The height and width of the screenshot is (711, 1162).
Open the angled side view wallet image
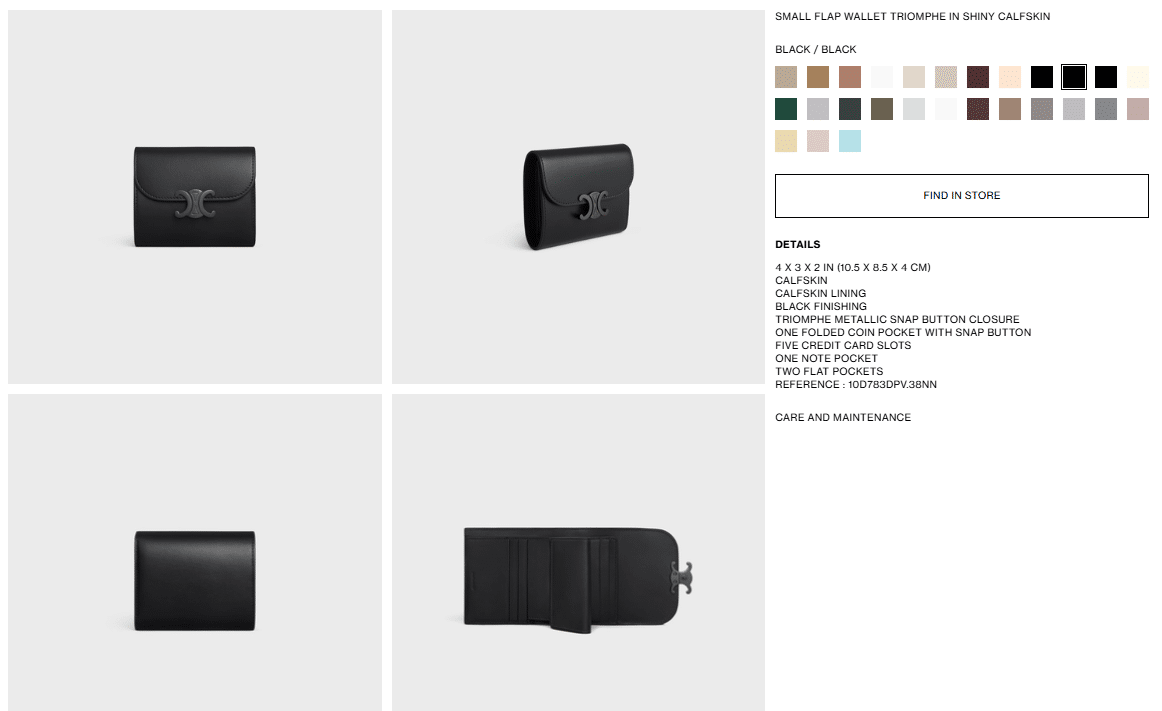(578, 196)
